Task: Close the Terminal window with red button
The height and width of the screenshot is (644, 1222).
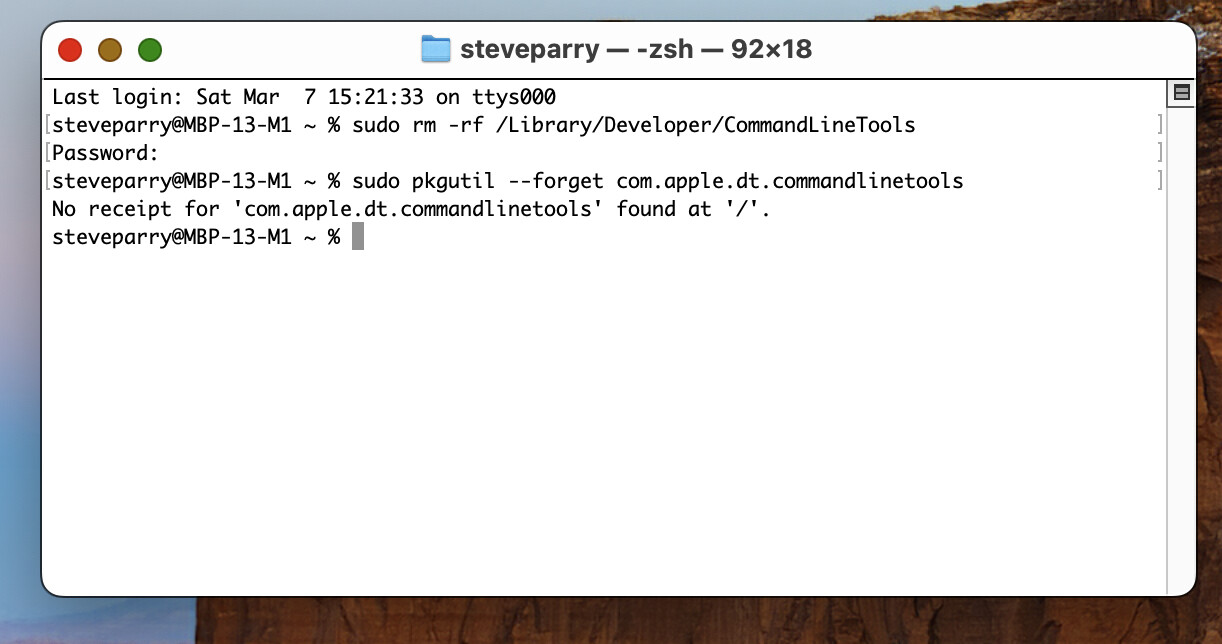Action: (70, 50)
